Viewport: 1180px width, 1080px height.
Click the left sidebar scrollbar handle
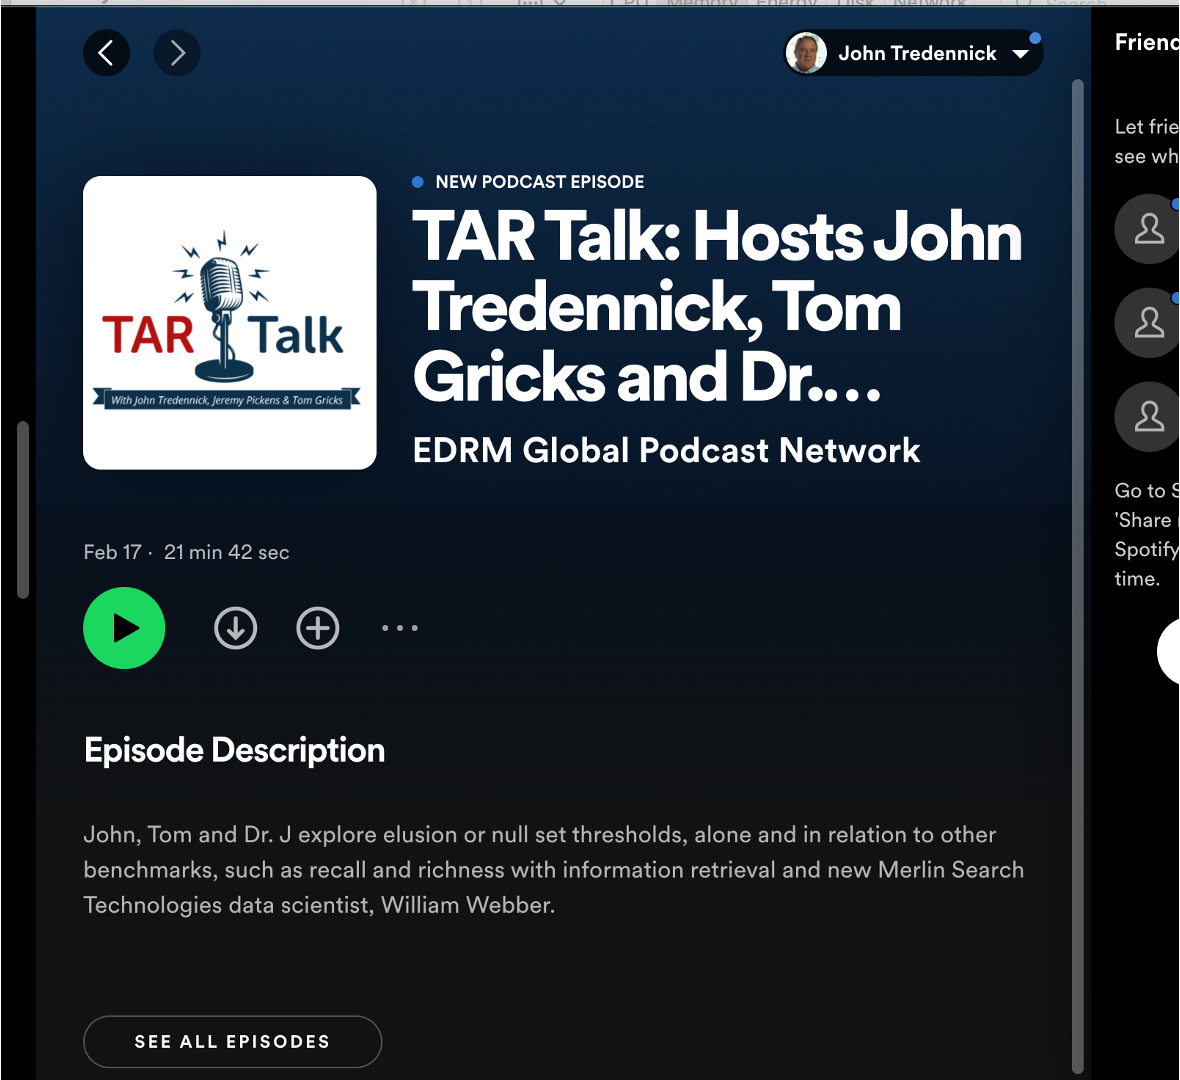(23, 510)
